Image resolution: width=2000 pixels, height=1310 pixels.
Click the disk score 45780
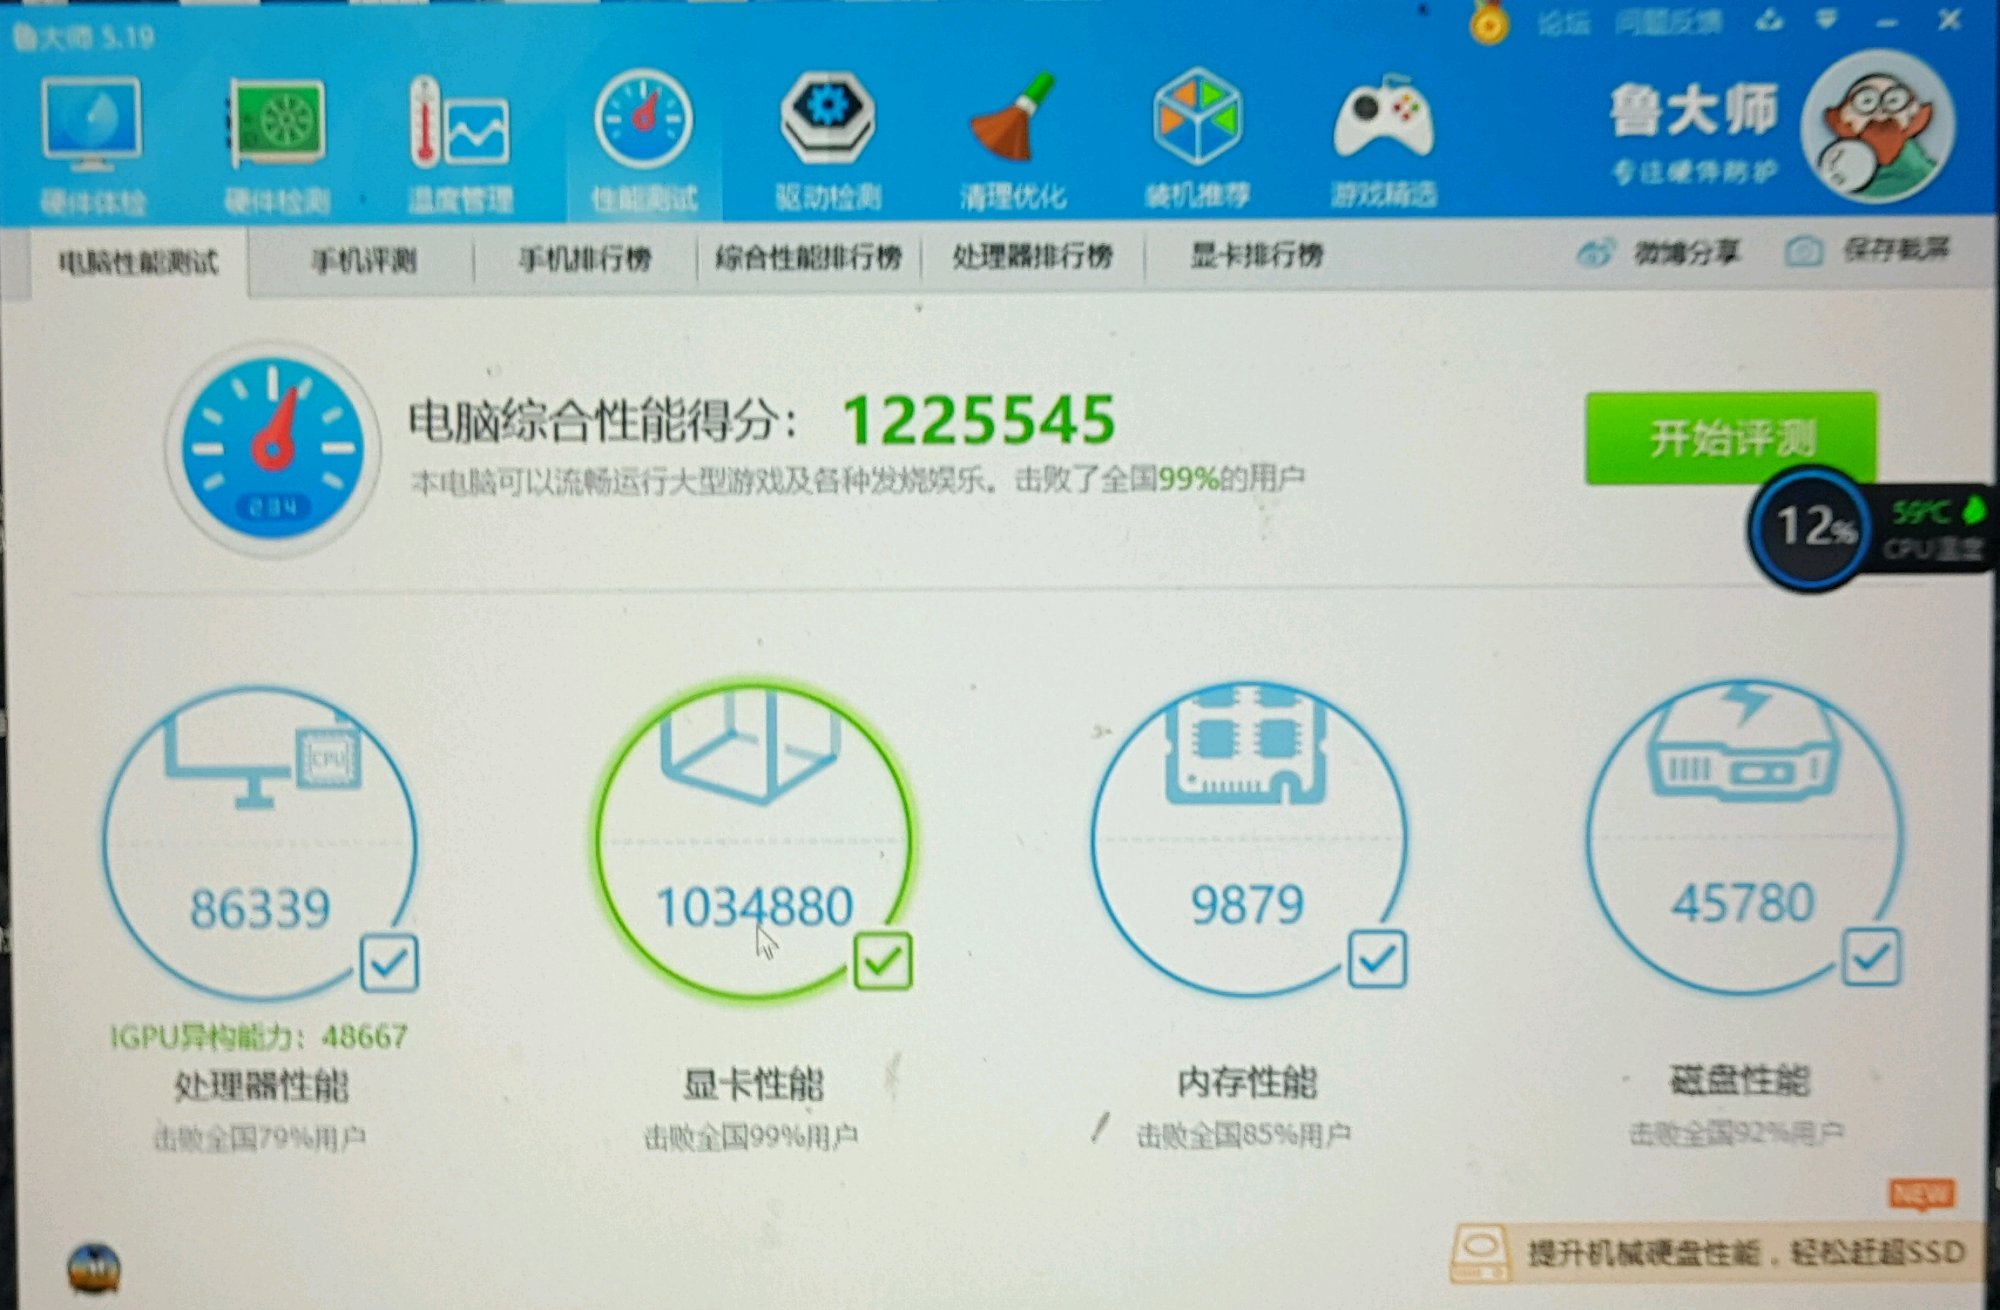pyautogui.click(x=1742, y=902)
